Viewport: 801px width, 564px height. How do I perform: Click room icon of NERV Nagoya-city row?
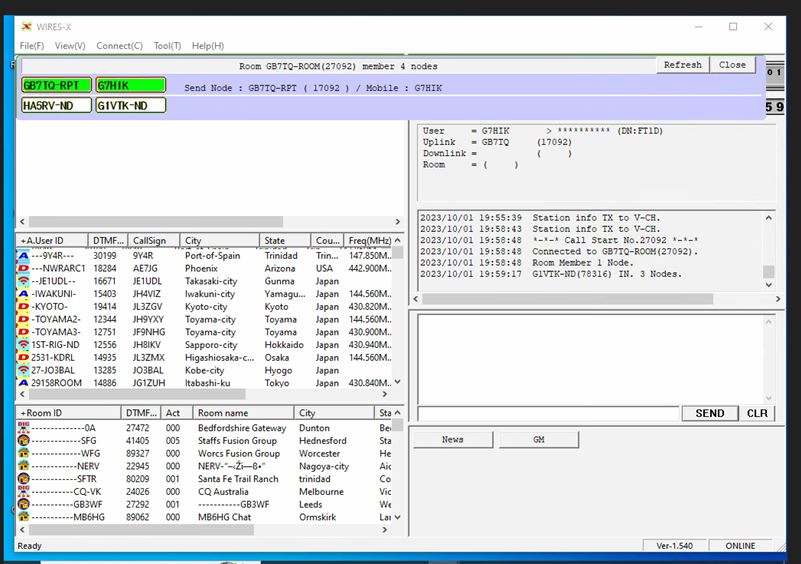point(23,466)
